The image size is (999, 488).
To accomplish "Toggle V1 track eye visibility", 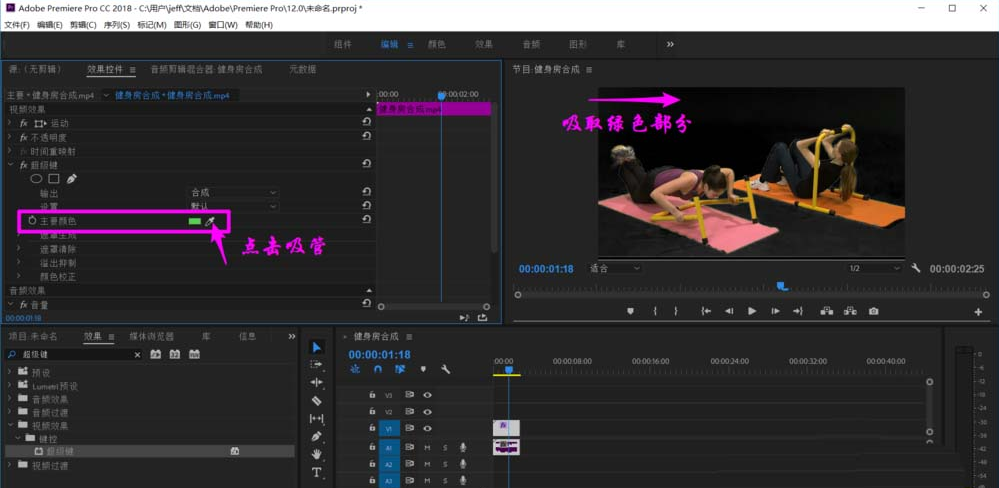I will pyautogui.click(x=427, y=428).
